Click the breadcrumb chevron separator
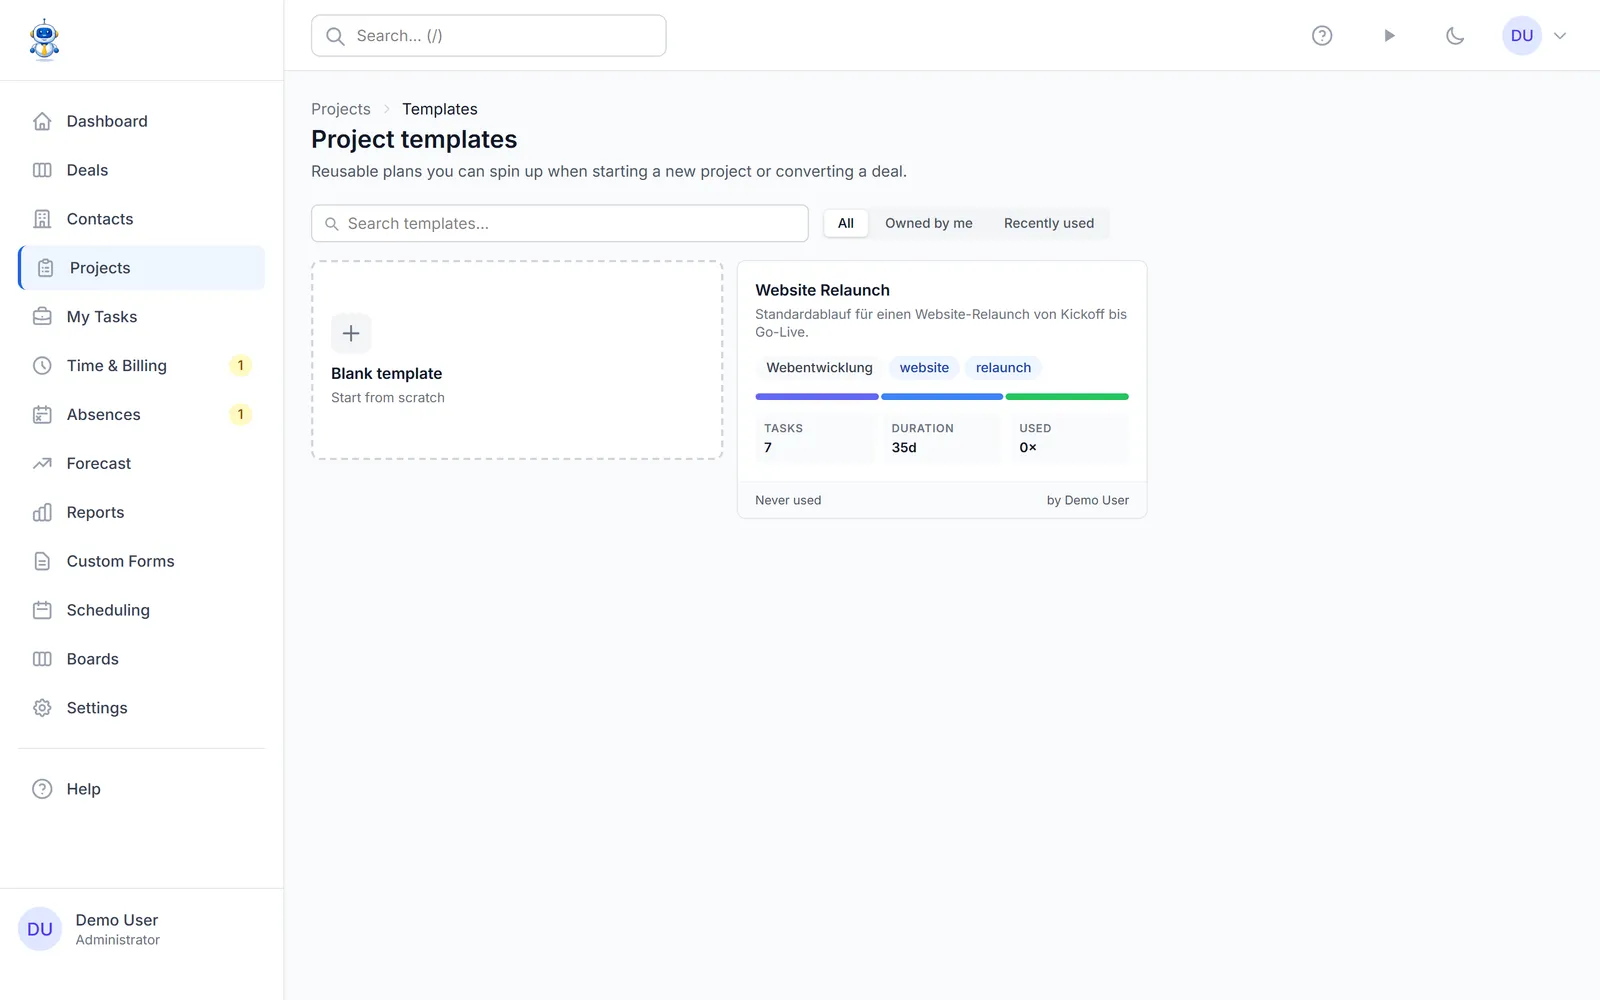This screenshot has width=1600, height=1000. (x=387, y=109)
